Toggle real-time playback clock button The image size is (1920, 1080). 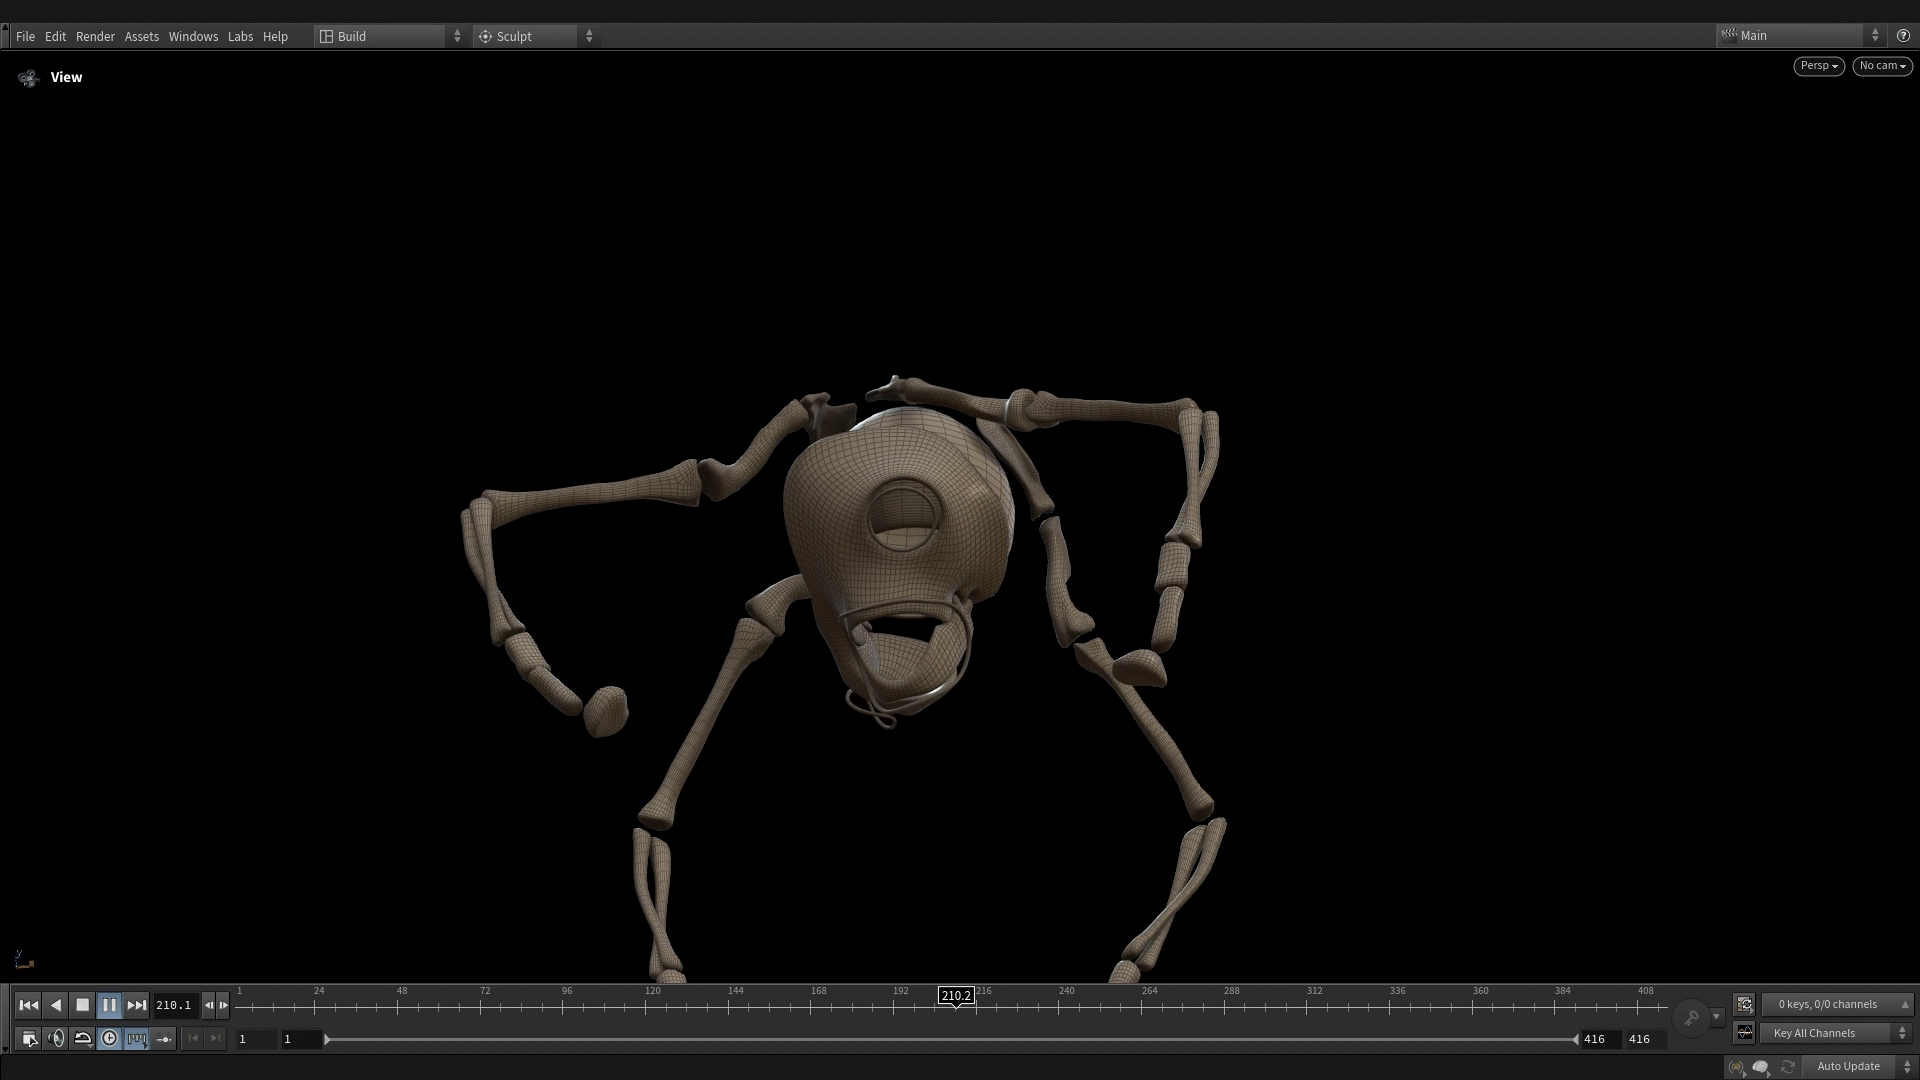(x=109, y=1039)
